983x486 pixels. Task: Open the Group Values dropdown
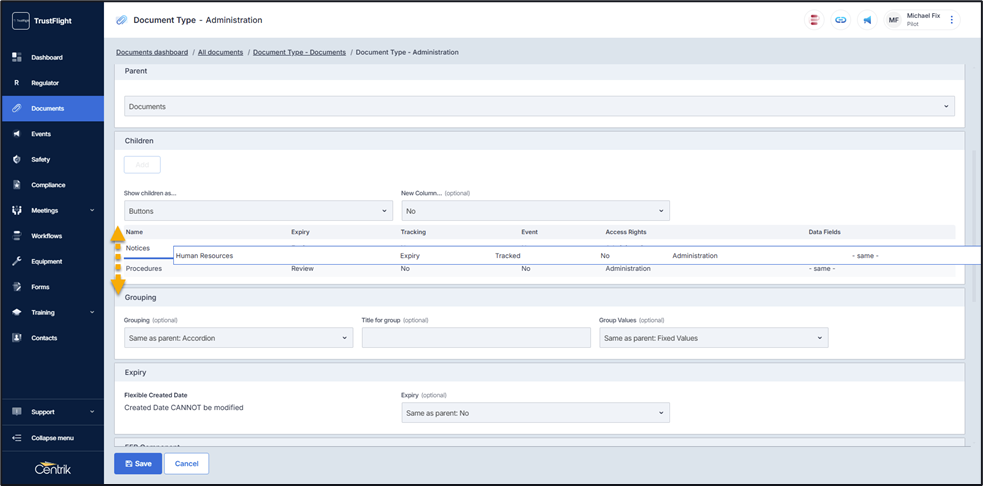pos(713,338)
